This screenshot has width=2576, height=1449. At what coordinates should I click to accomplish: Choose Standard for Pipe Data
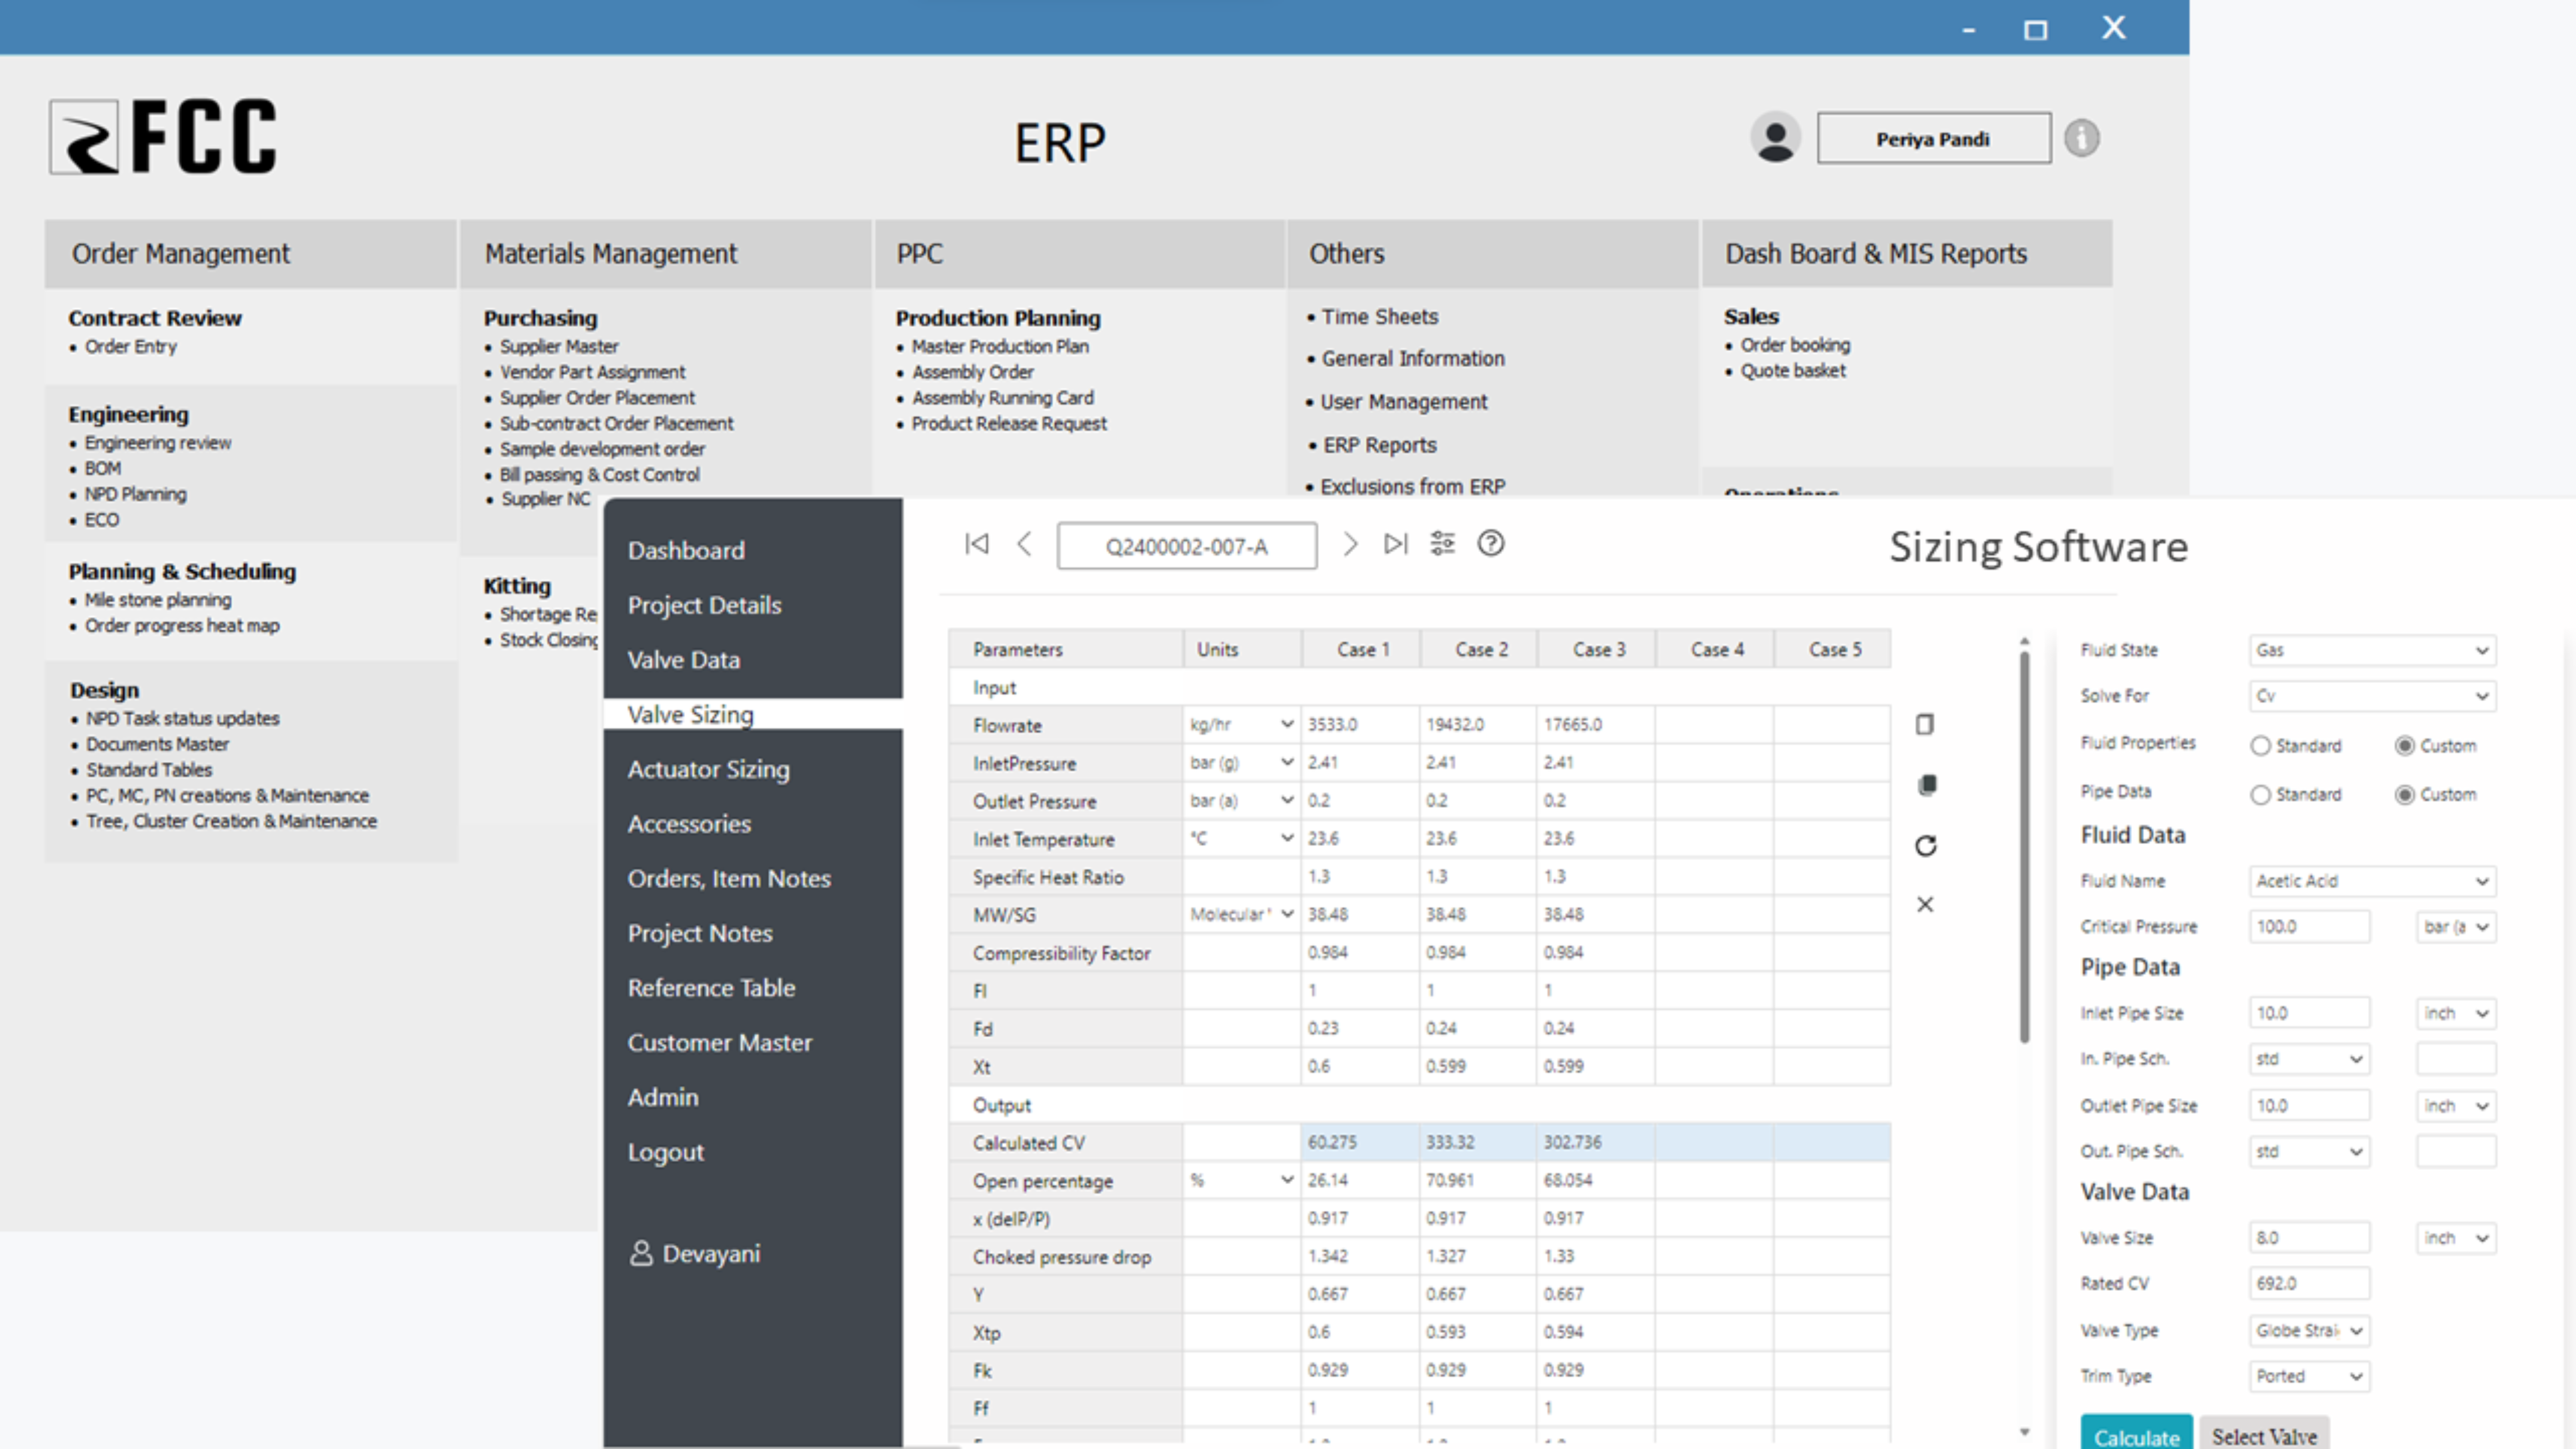(x=2260, y=794)
